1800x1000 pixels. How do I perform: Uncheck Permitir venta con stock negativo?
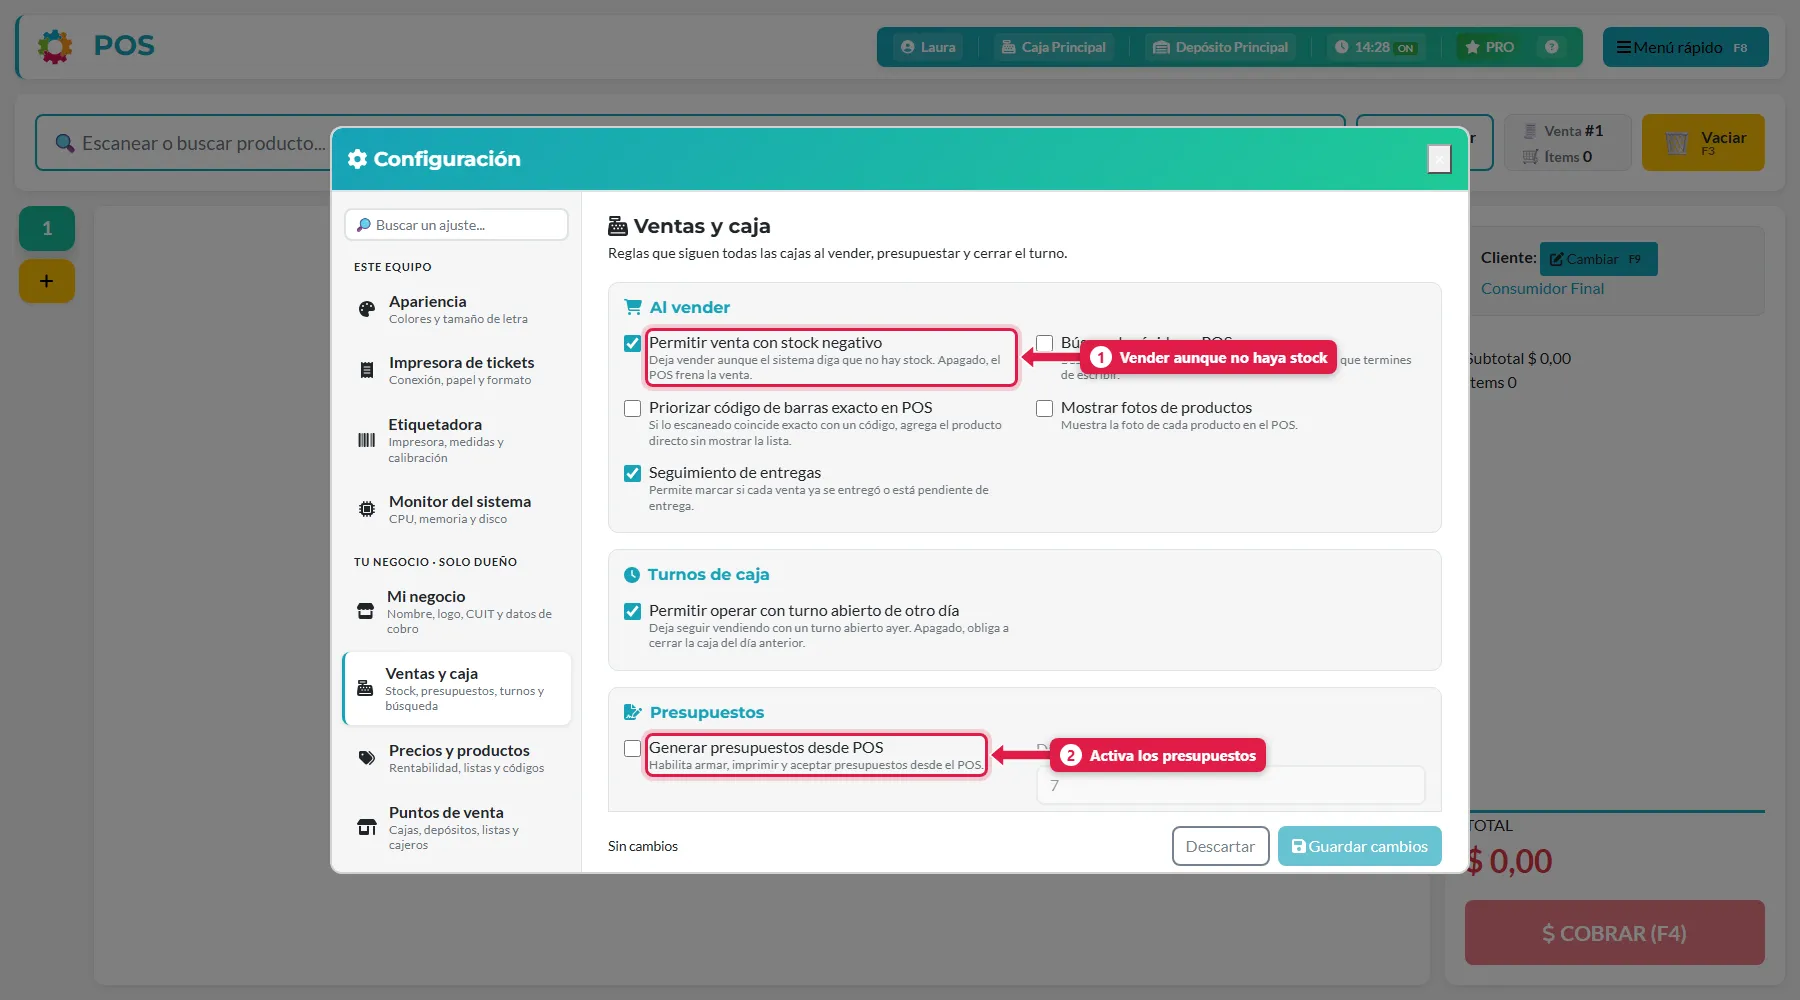632,343
